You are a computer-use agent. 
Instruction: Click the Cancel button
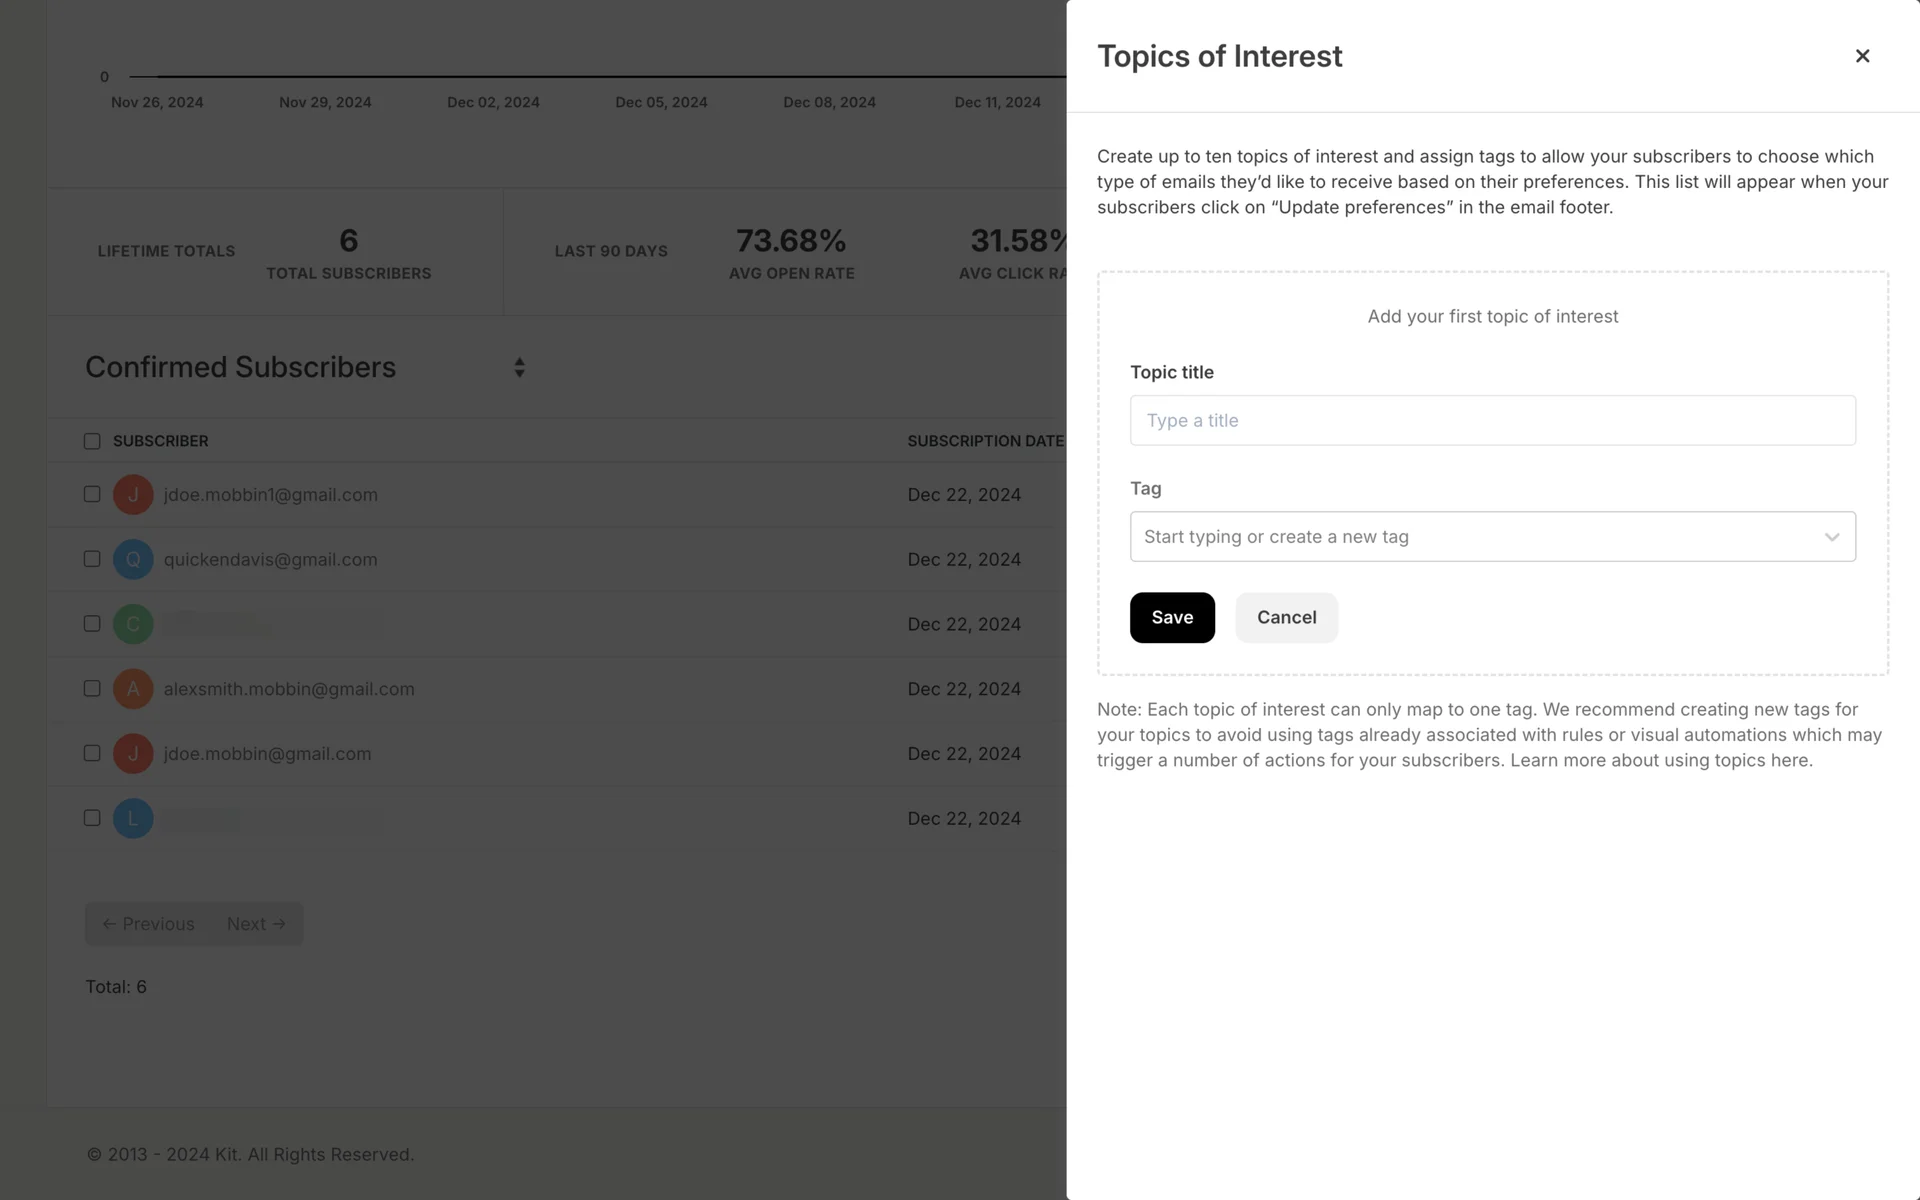[1286, 618]
